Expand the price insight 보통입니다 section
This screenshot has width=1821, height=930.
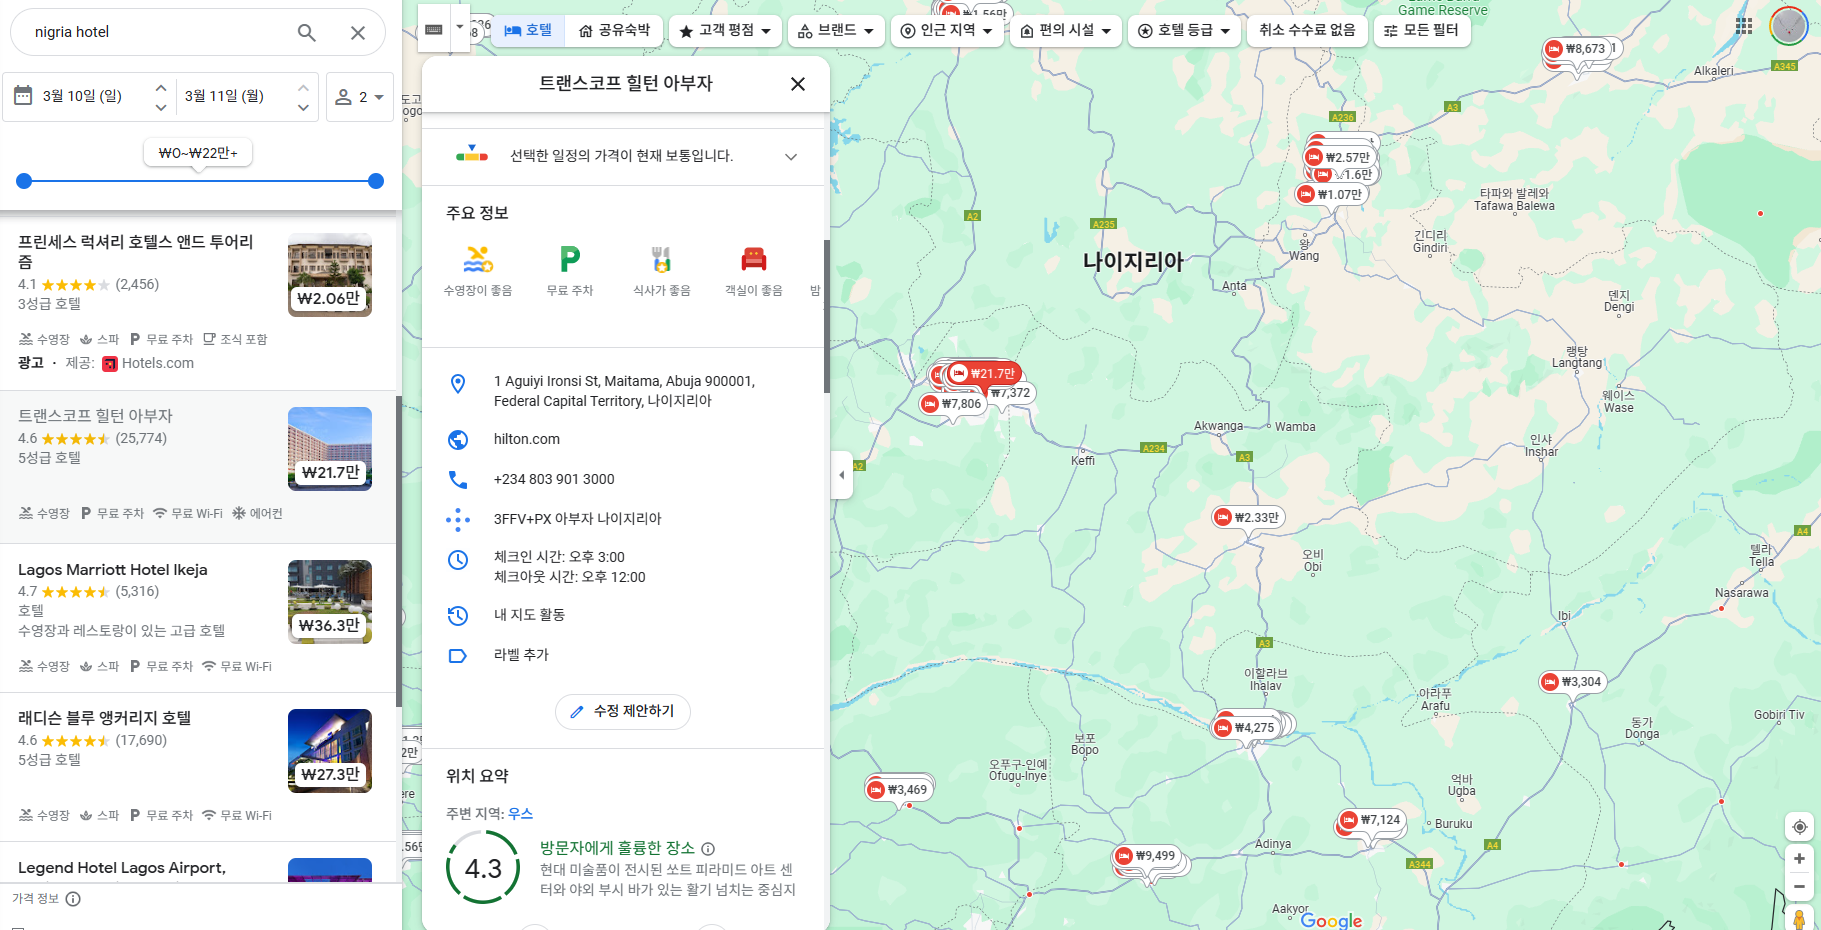click(x=791, y=157)
